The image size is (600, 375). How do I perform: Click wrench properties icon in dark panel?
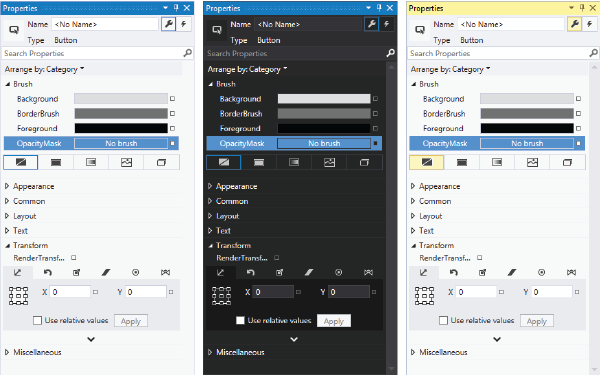pos(371,24)
